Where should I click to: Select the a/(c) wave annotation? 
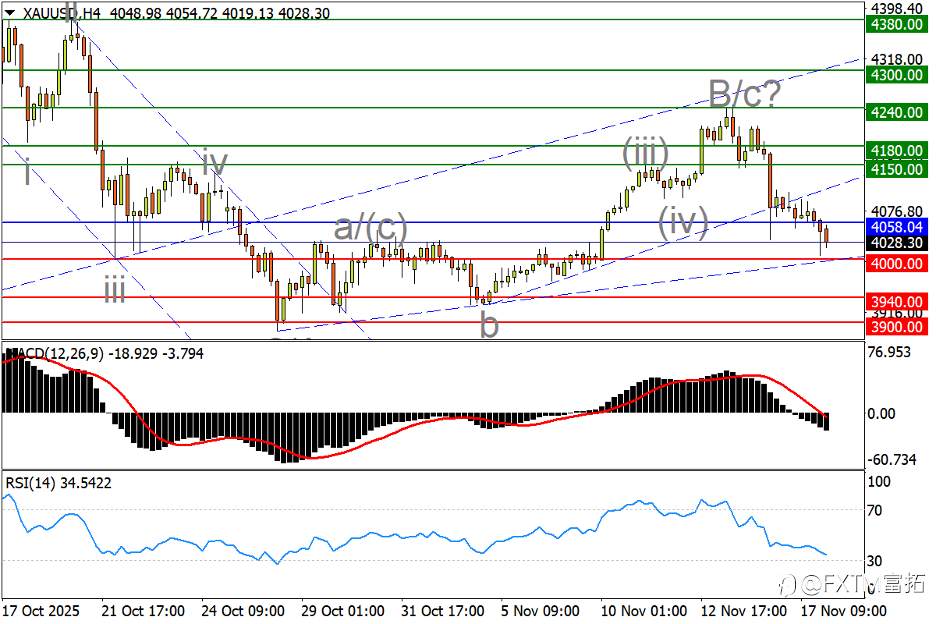click(x=370, y=228)
